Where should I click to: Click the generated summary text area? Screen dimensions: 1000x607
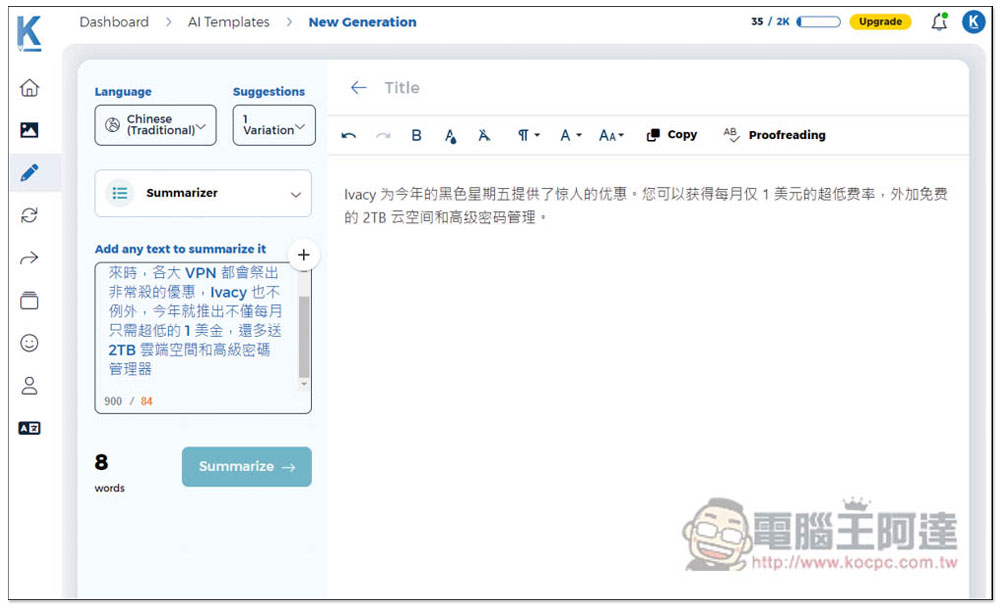click(646, 205)
